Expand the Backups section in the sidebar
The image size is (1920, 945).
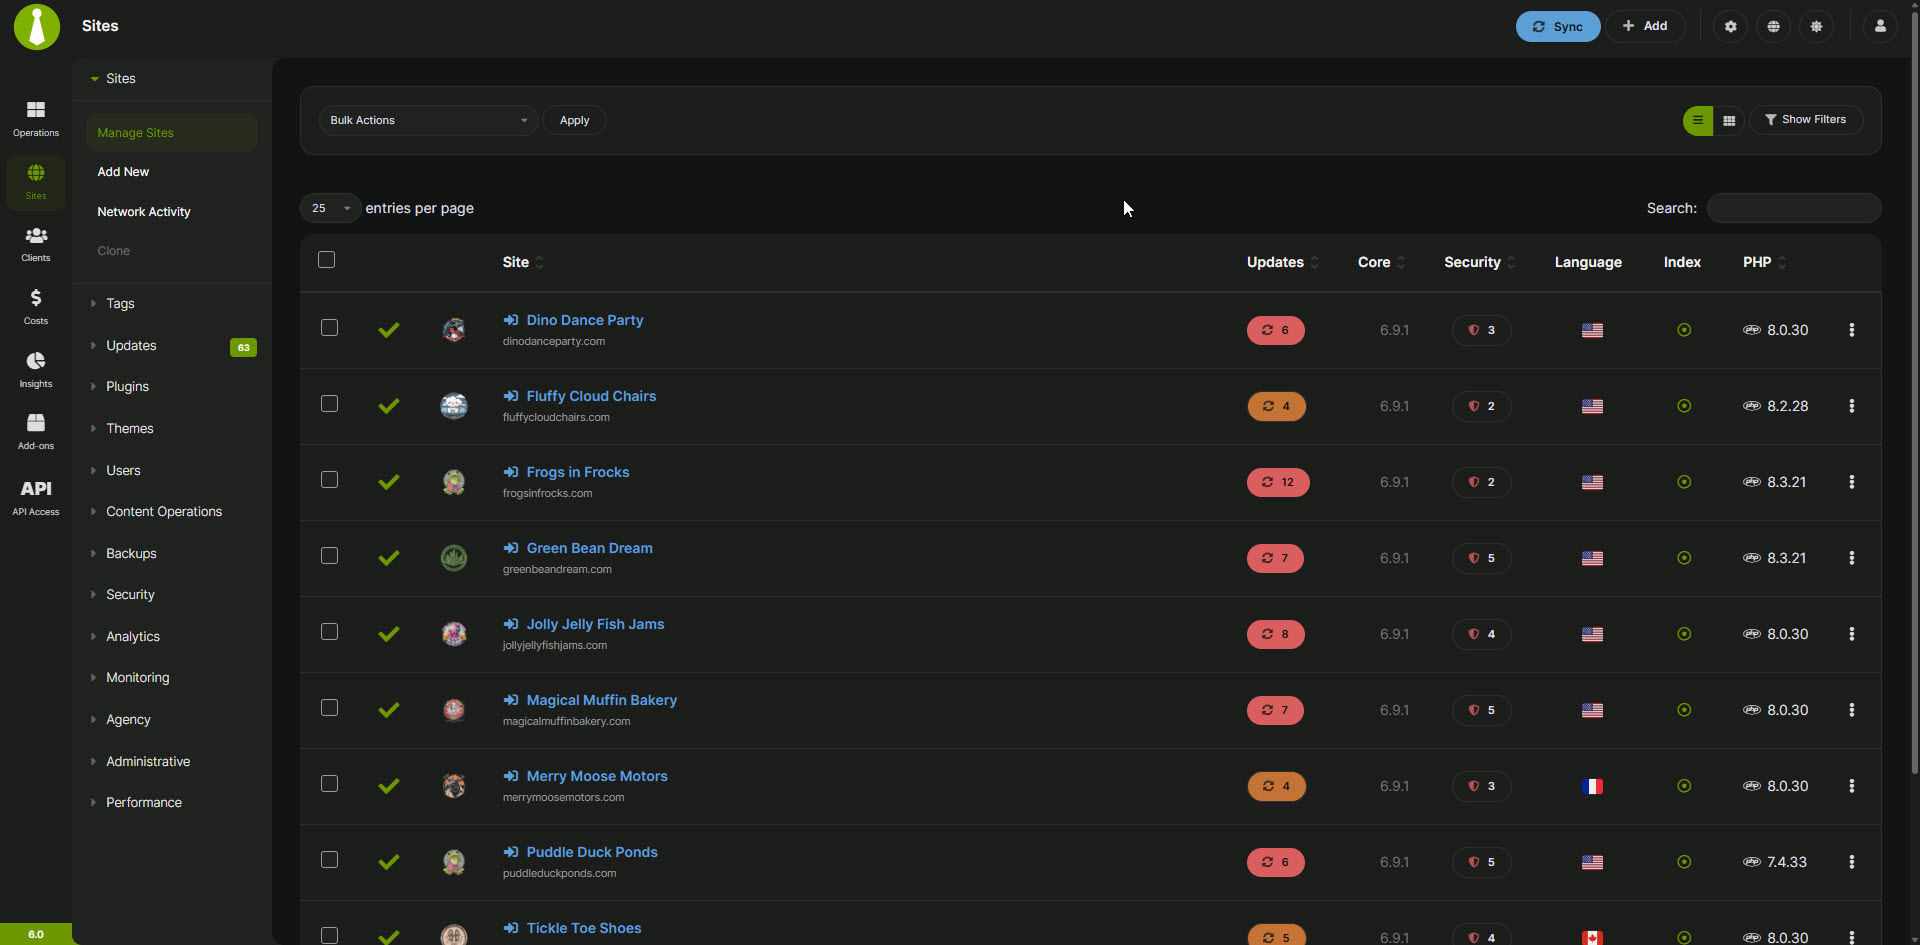click(x=130, y=553)
